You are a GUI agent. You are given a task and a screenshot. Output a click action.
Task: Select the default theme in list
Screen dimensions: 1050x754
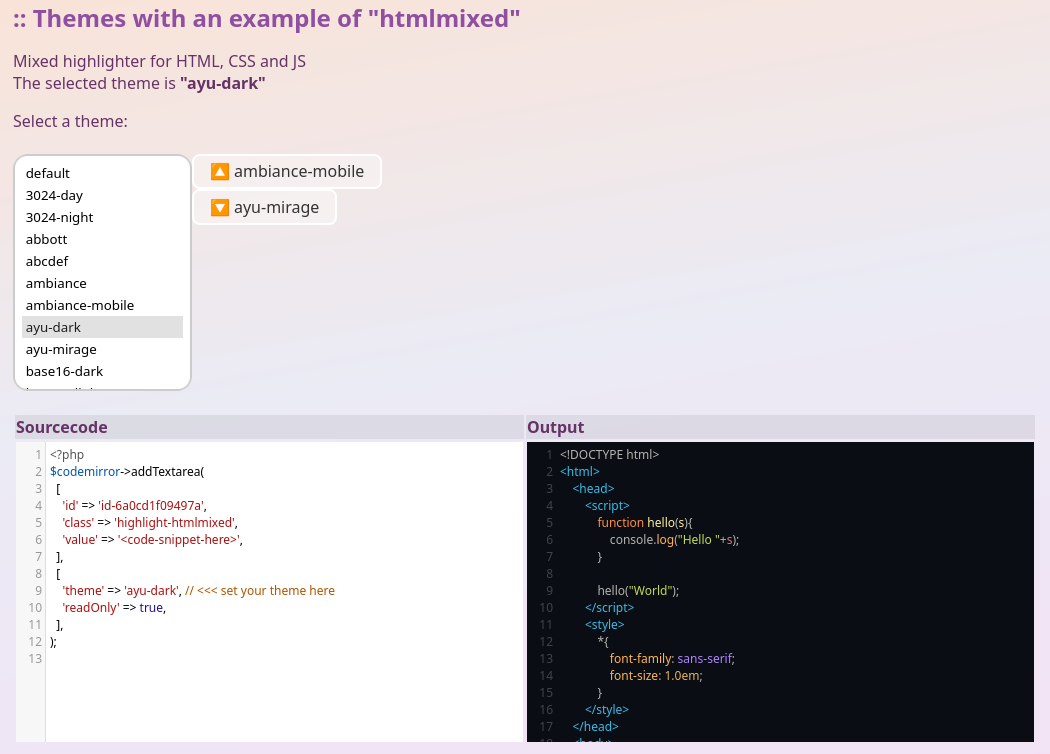pos(102,173)
